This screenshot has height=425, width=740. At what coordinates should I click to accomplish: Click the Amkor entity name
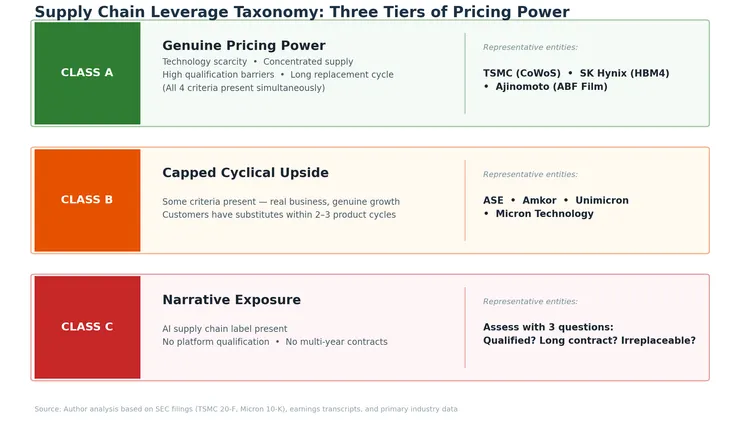coord(539,200)
